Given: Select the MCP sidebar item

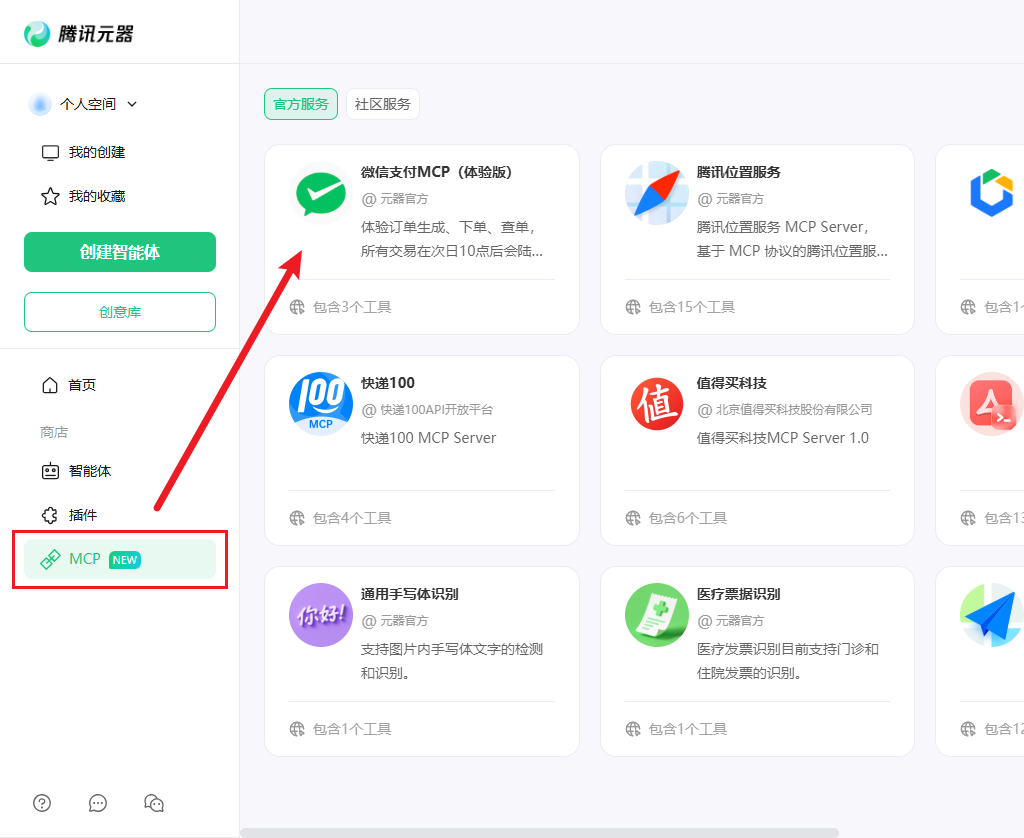Looking at the screenshot, I should 120,559.
